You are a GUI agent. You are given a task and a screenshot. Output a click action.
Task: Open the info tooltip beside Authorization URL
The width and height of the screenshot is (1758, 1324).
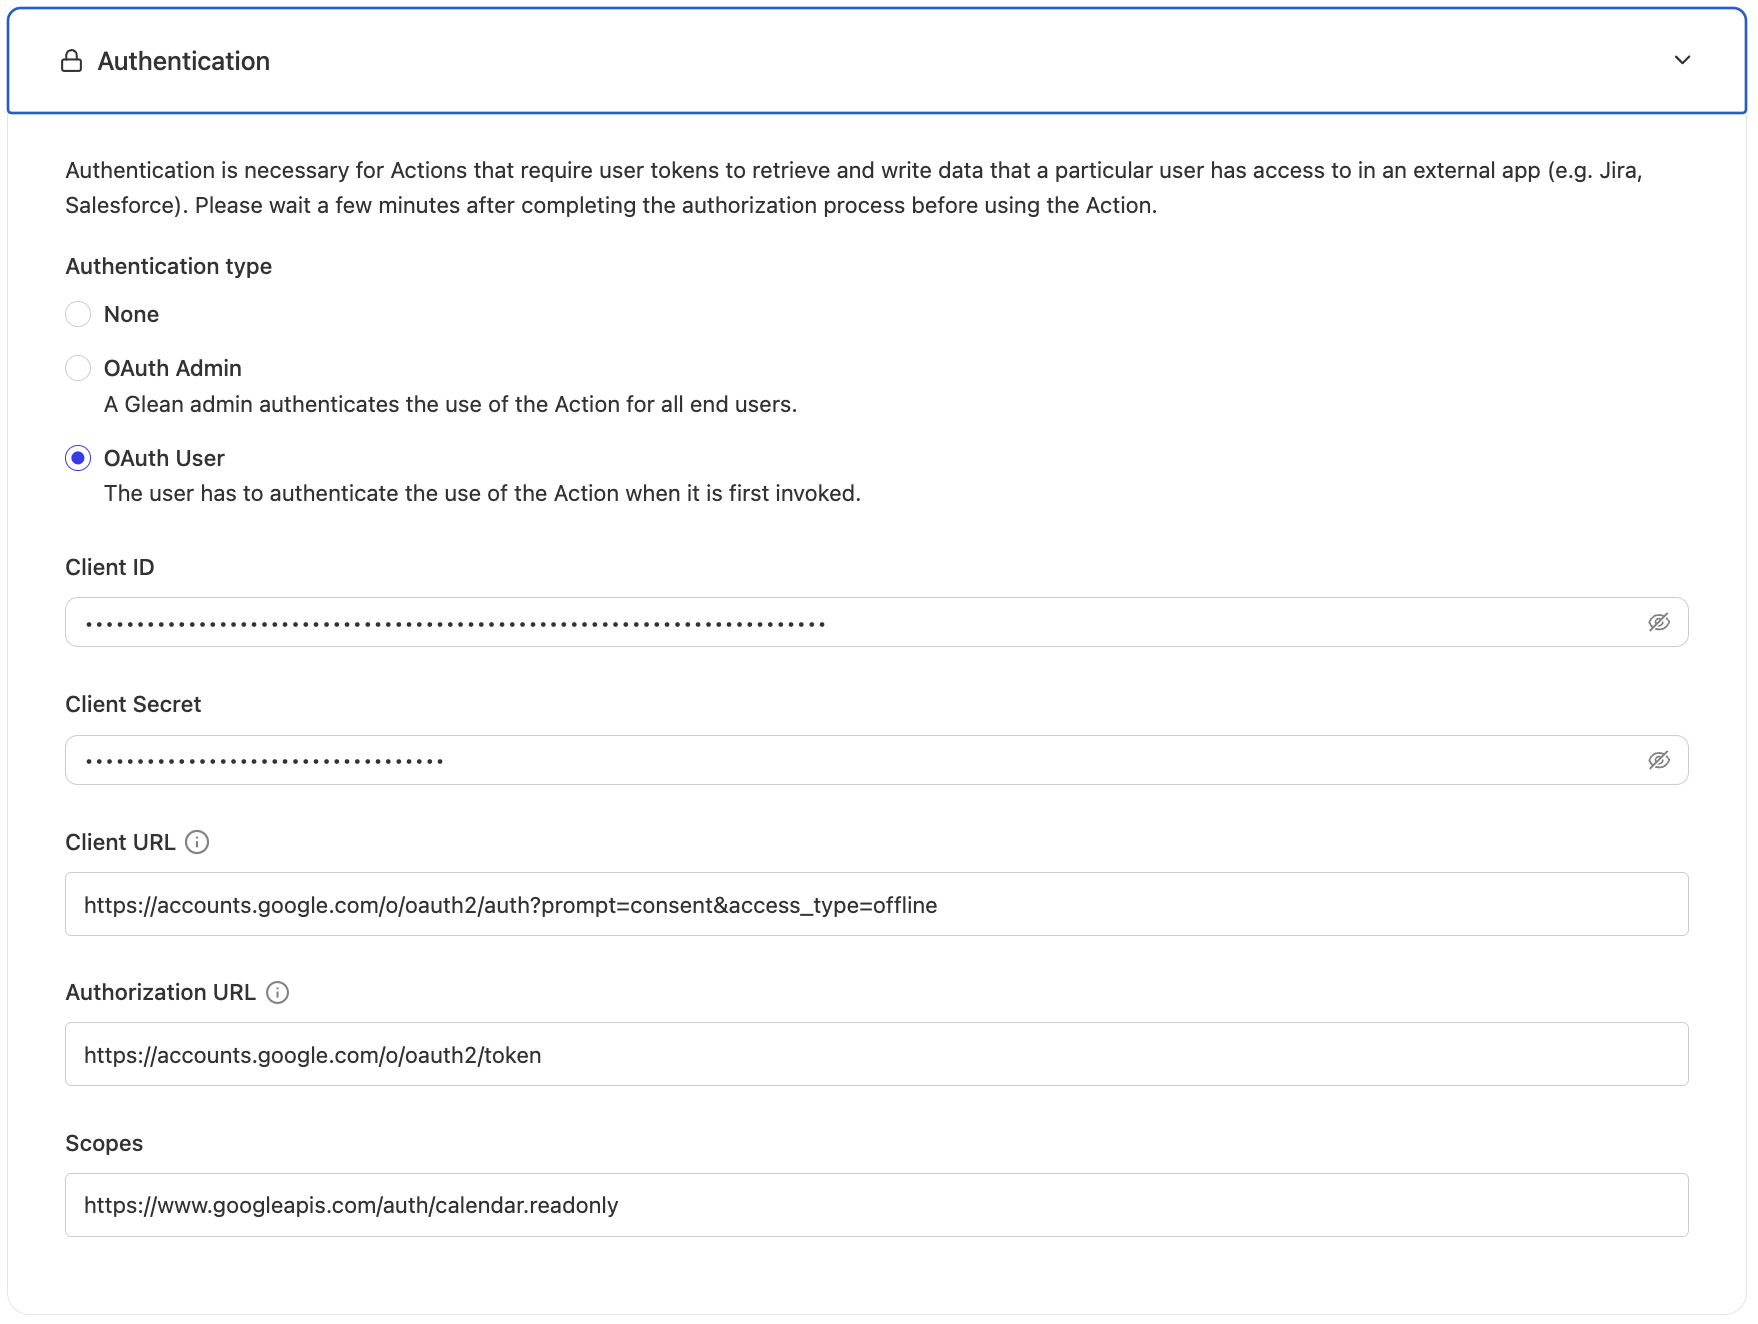tap(277, 992)
